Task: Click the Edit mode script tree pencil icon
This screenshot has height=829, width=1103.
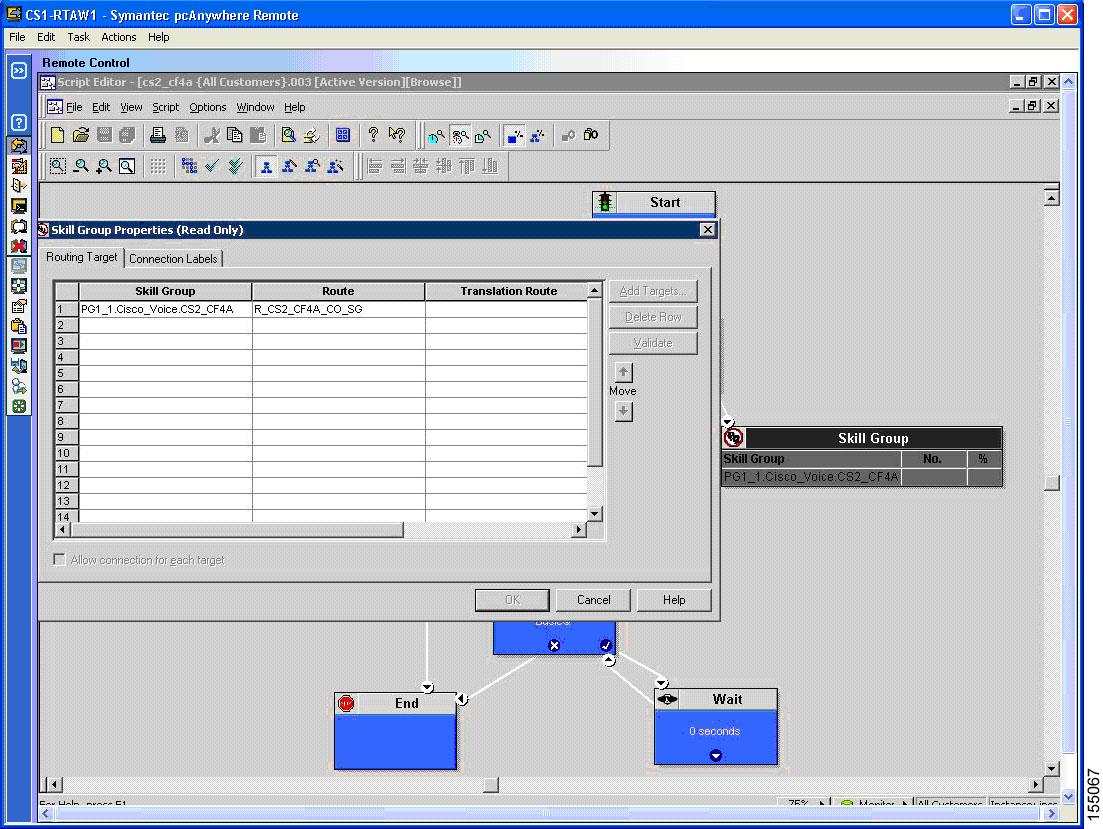Action: pos(289,166)
